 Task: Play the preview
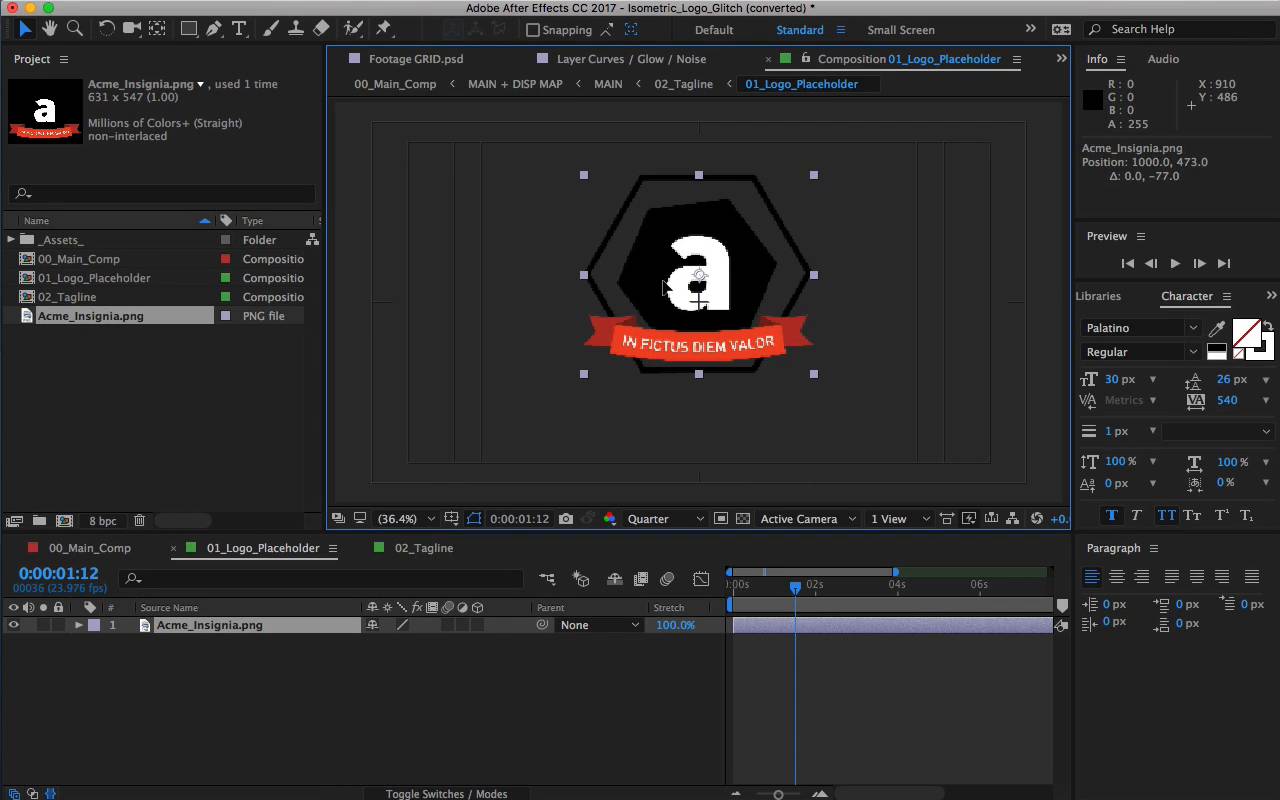tap(1175, 263)
